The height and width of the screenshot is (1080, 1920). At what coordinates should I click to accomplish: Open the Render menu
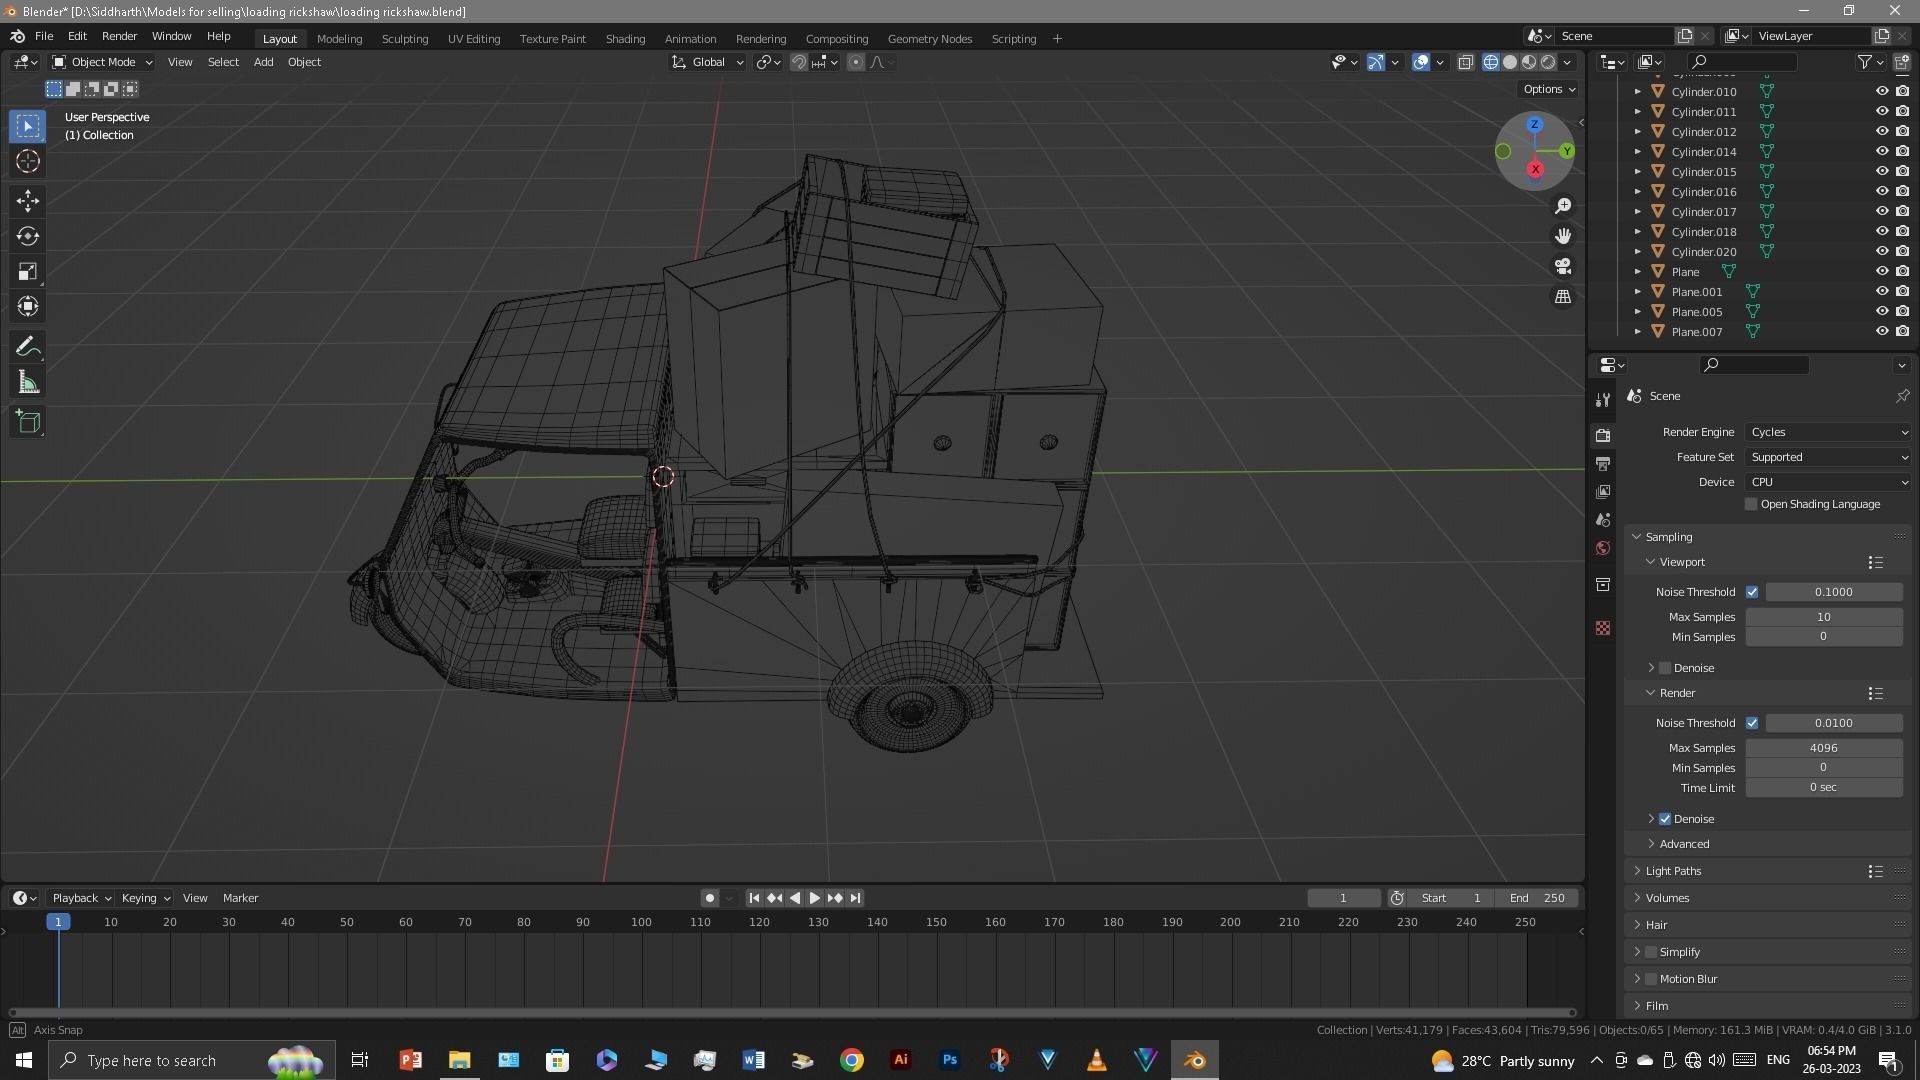[x=119, y=36]
